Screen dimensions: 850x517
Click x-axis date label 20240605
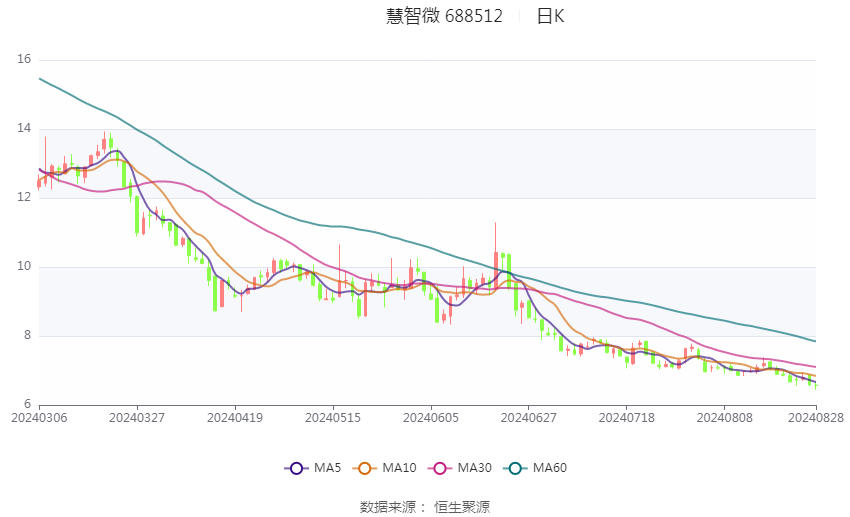(431, 418)
